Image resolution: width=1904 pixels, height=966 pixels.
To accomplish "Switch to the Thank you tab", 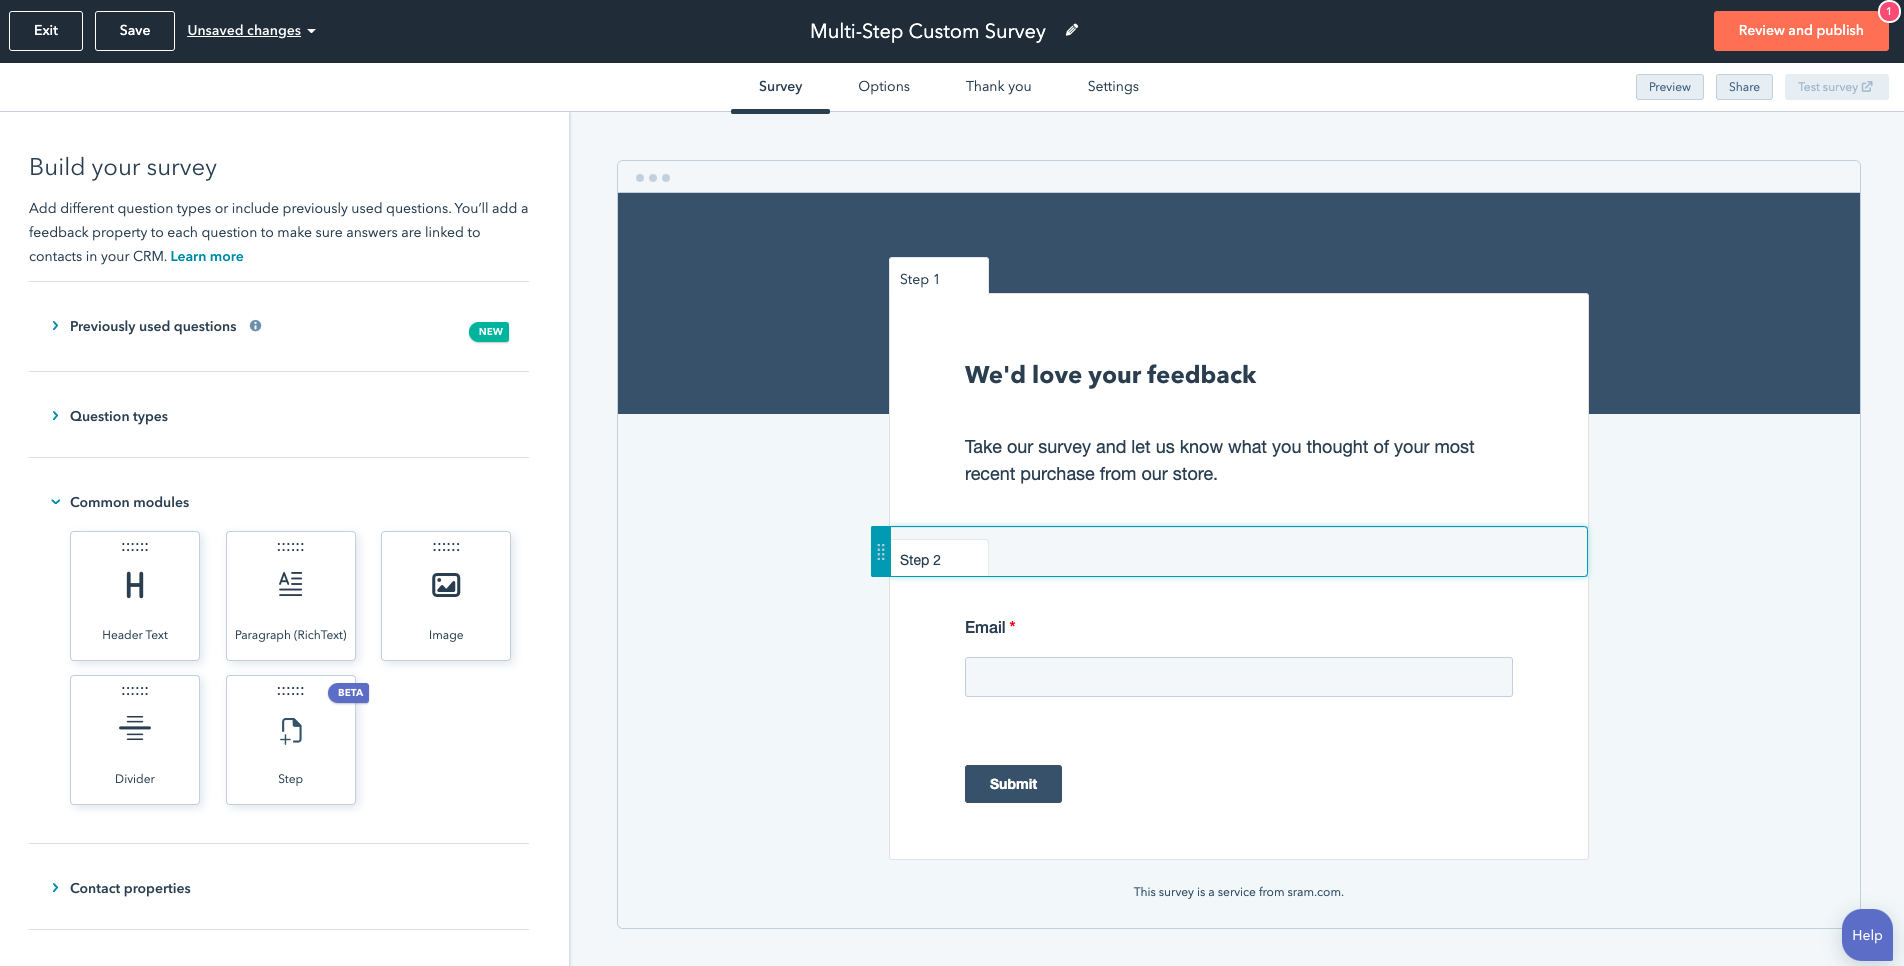I will 998,87.
